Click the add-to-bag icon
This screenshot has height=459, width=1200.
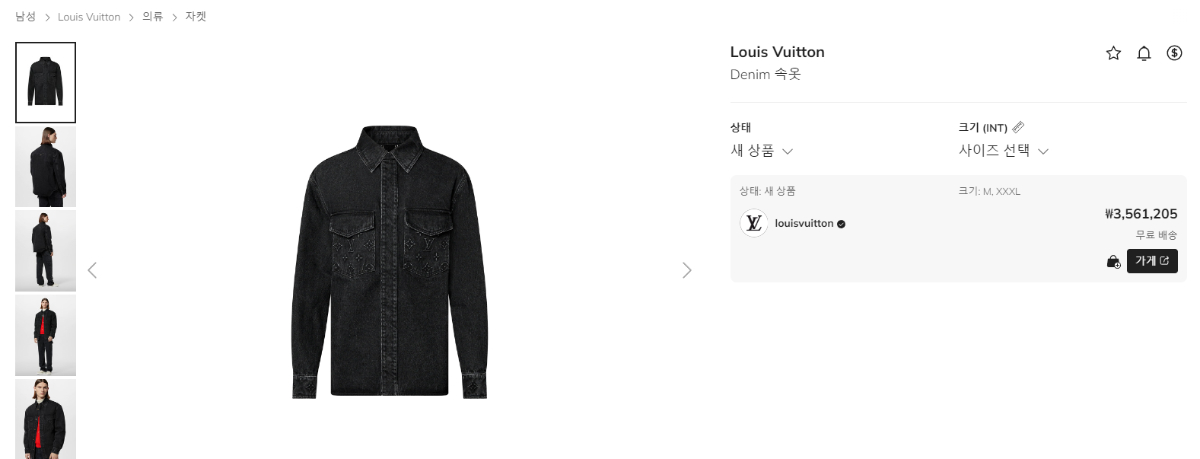coord(1113,262)
